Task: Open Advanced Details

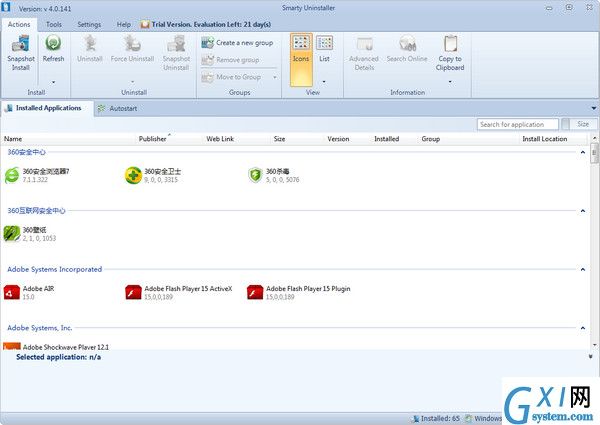Action: point(364,53)
